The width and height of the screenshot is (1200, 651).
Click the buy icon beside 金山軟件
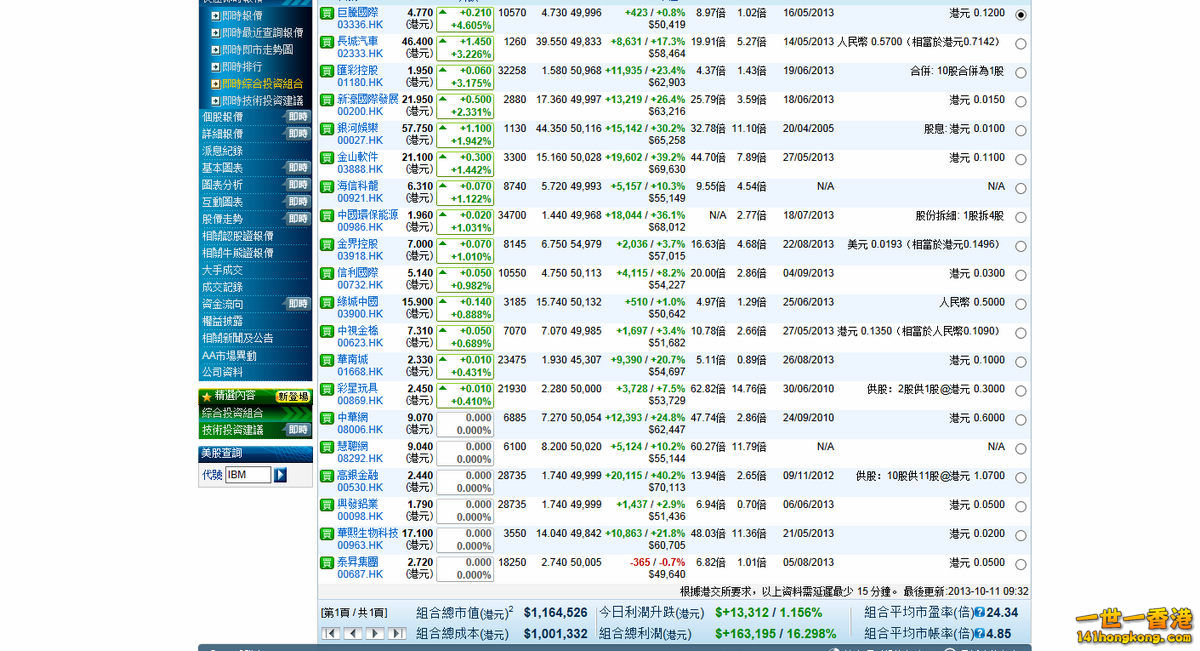click(x=327, y=158)
